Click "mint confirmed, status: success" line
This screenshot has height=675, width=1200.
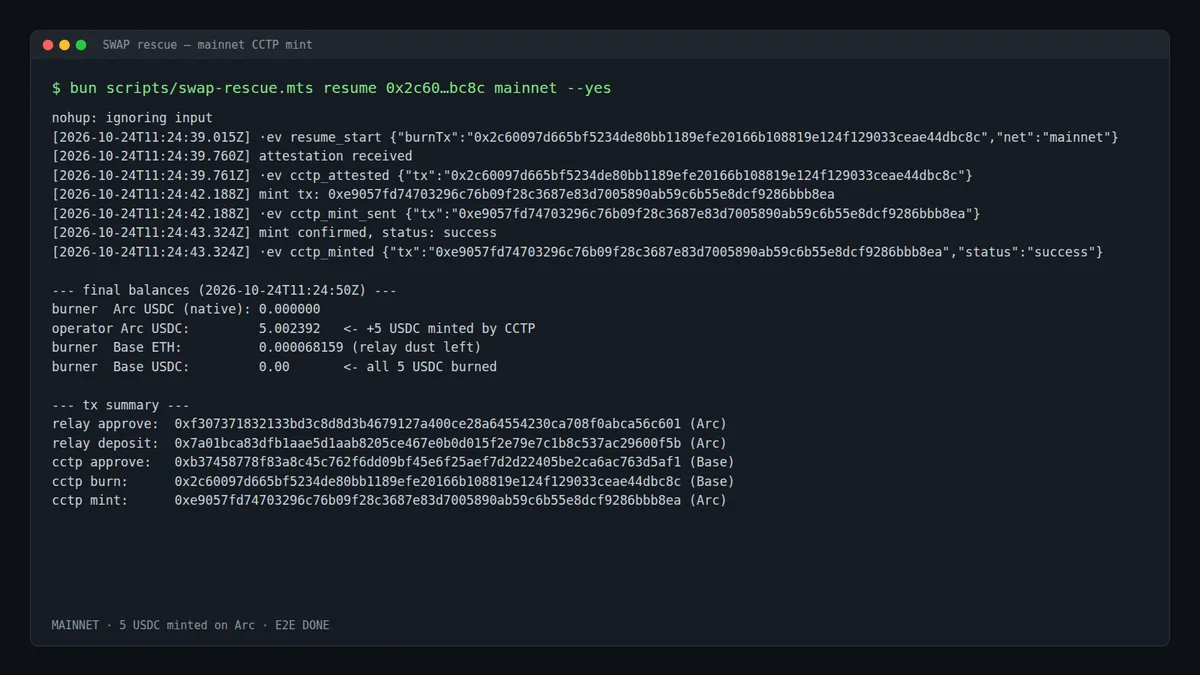(274, 233)
